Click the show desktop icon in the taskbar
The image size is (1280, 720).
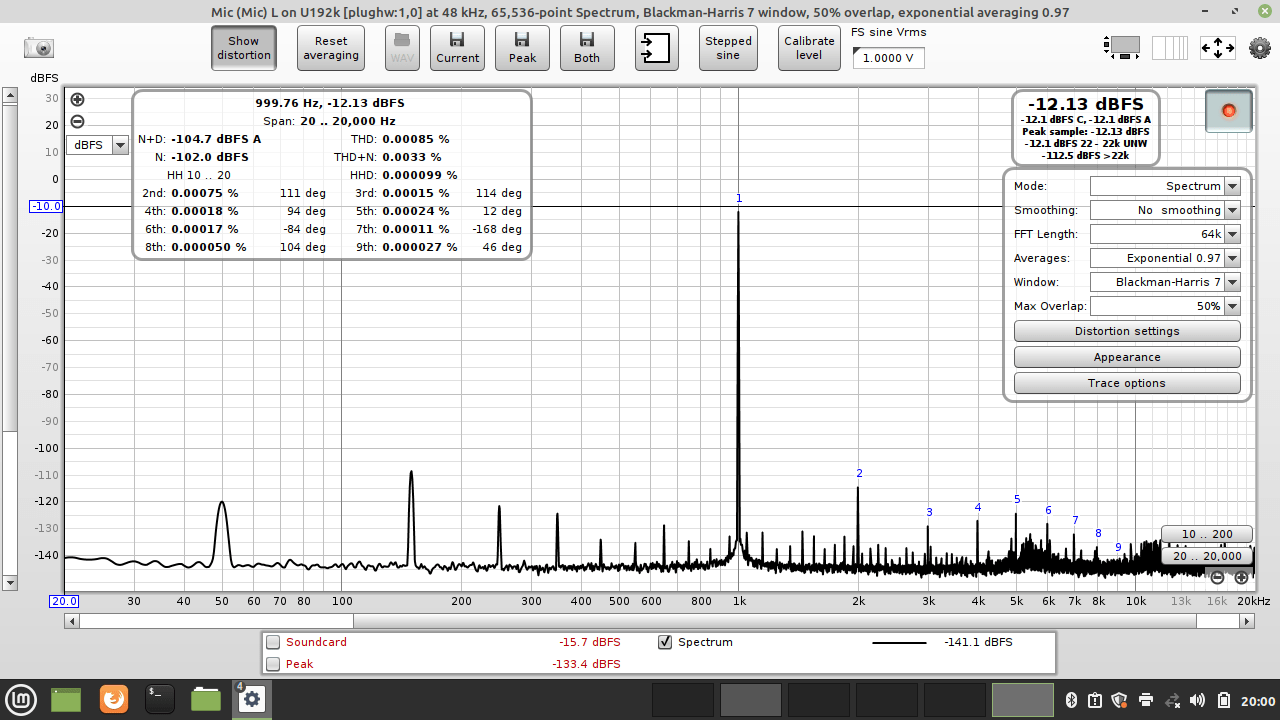(x=66, y=699)
